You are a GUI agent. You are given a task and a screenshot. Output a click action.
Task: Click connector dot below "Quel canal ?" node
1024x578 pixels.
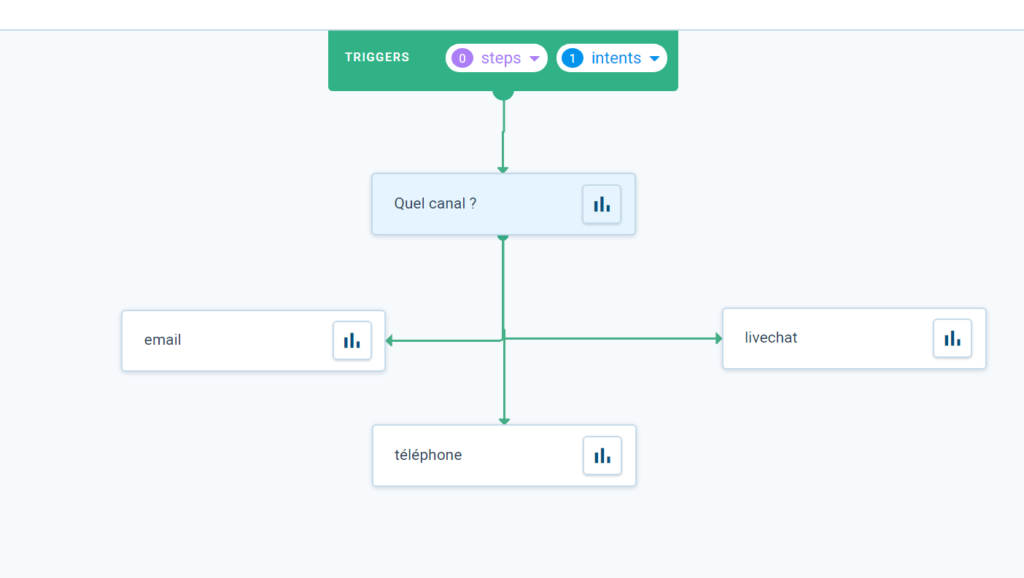pyautogui.click(x=503, y=238)
